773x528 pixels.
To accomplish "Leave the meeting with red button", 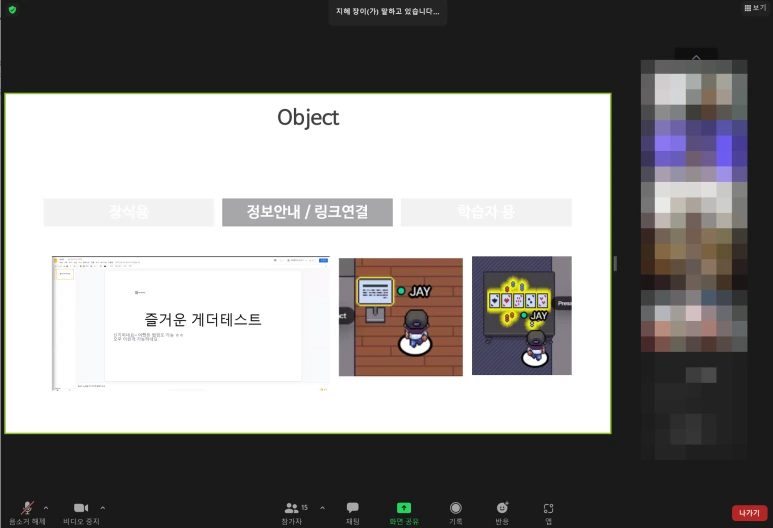I will click(x=749, y=513).
